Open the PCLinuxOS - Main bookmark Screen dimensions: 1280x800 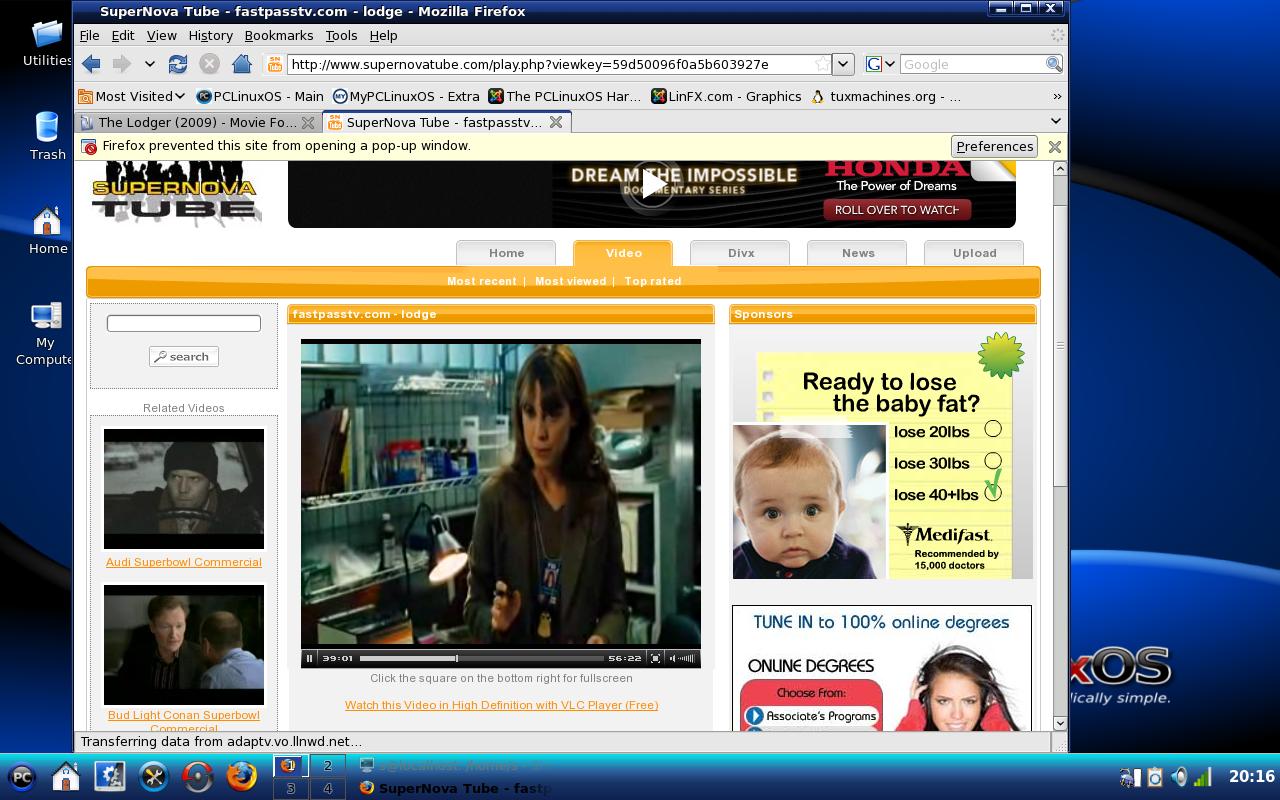260,96
